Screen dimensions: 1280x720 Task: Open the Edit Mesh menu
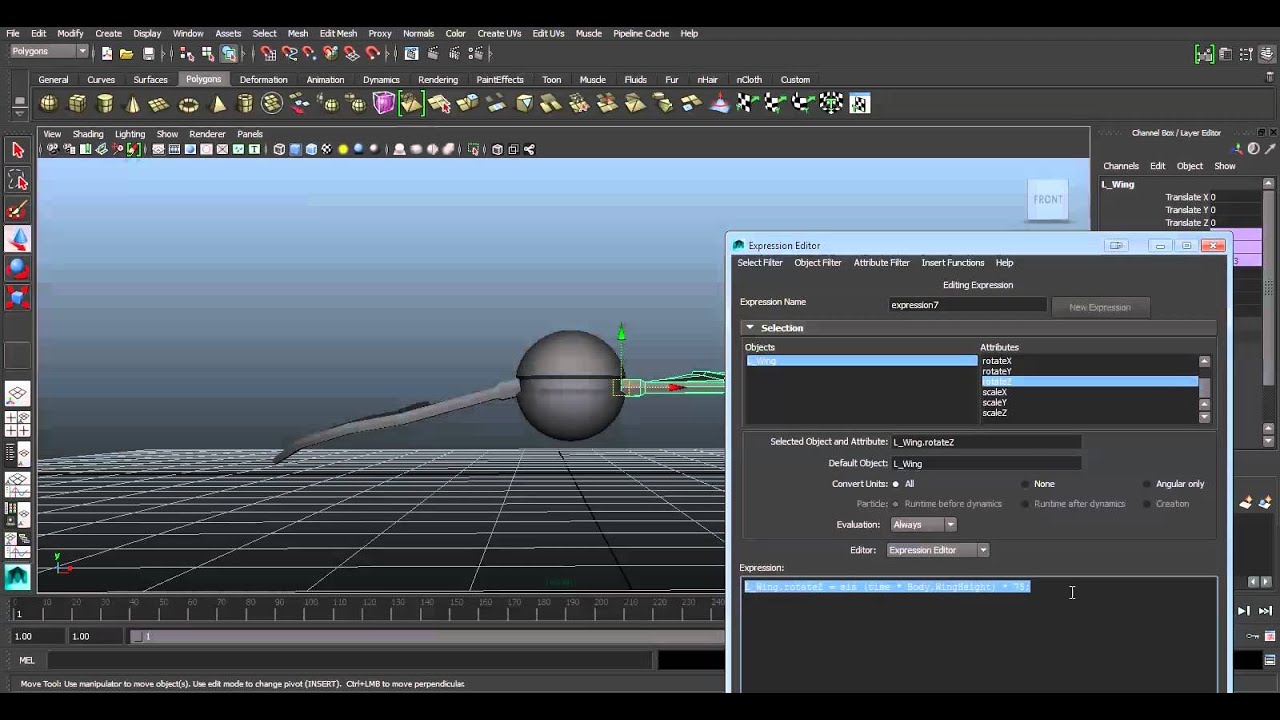(x=338, y=33)
